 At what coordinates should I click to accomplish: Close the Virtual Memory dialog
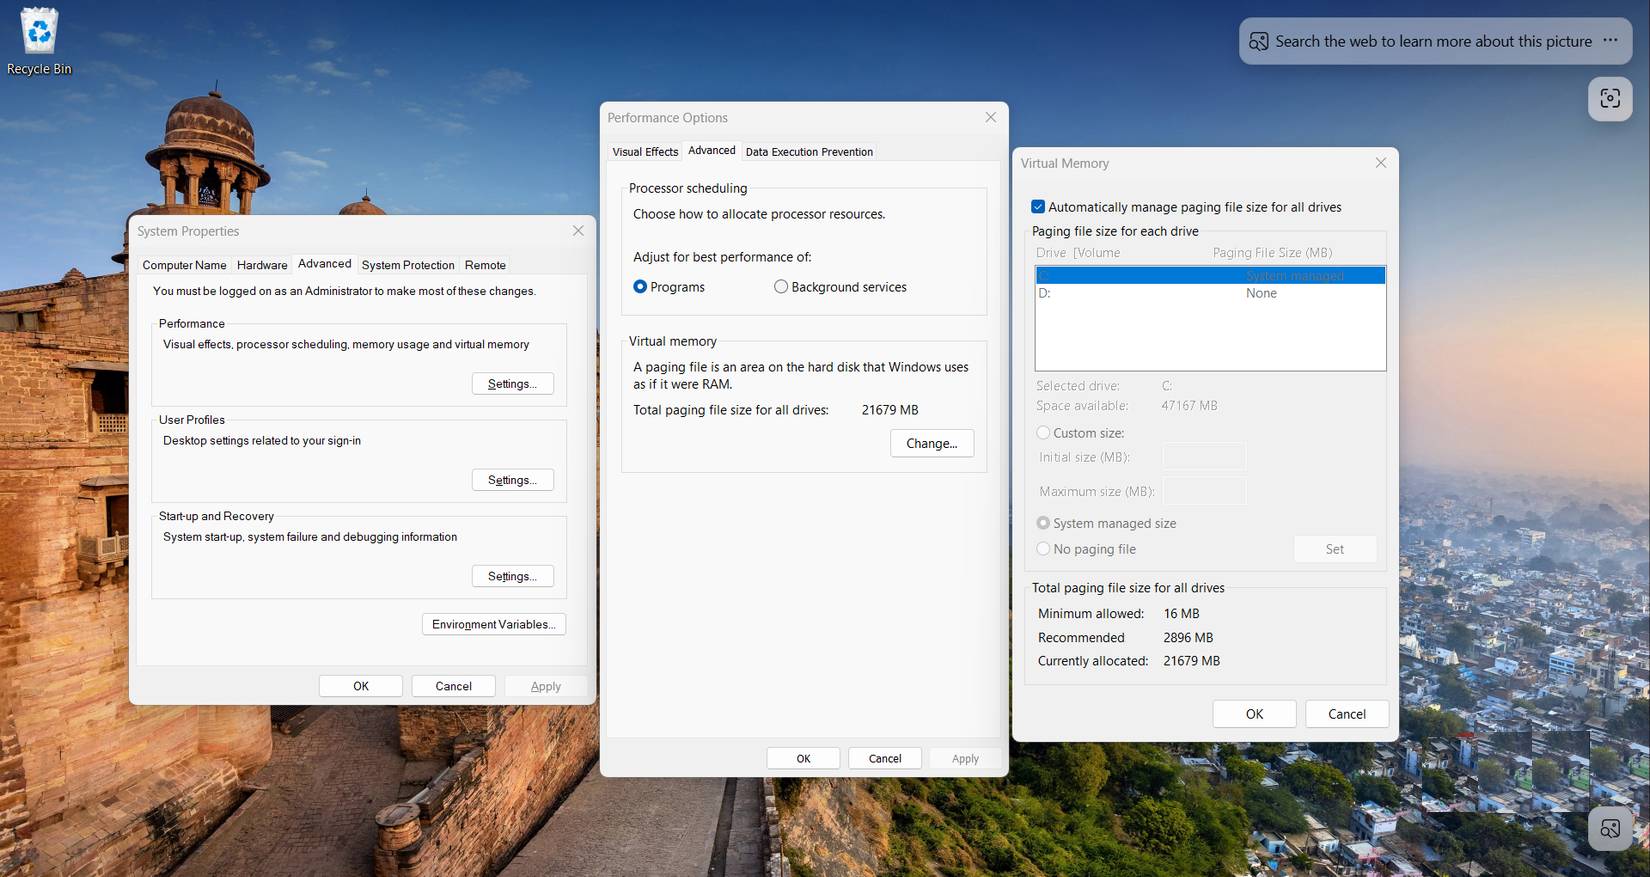click(x=1380, y=163)
